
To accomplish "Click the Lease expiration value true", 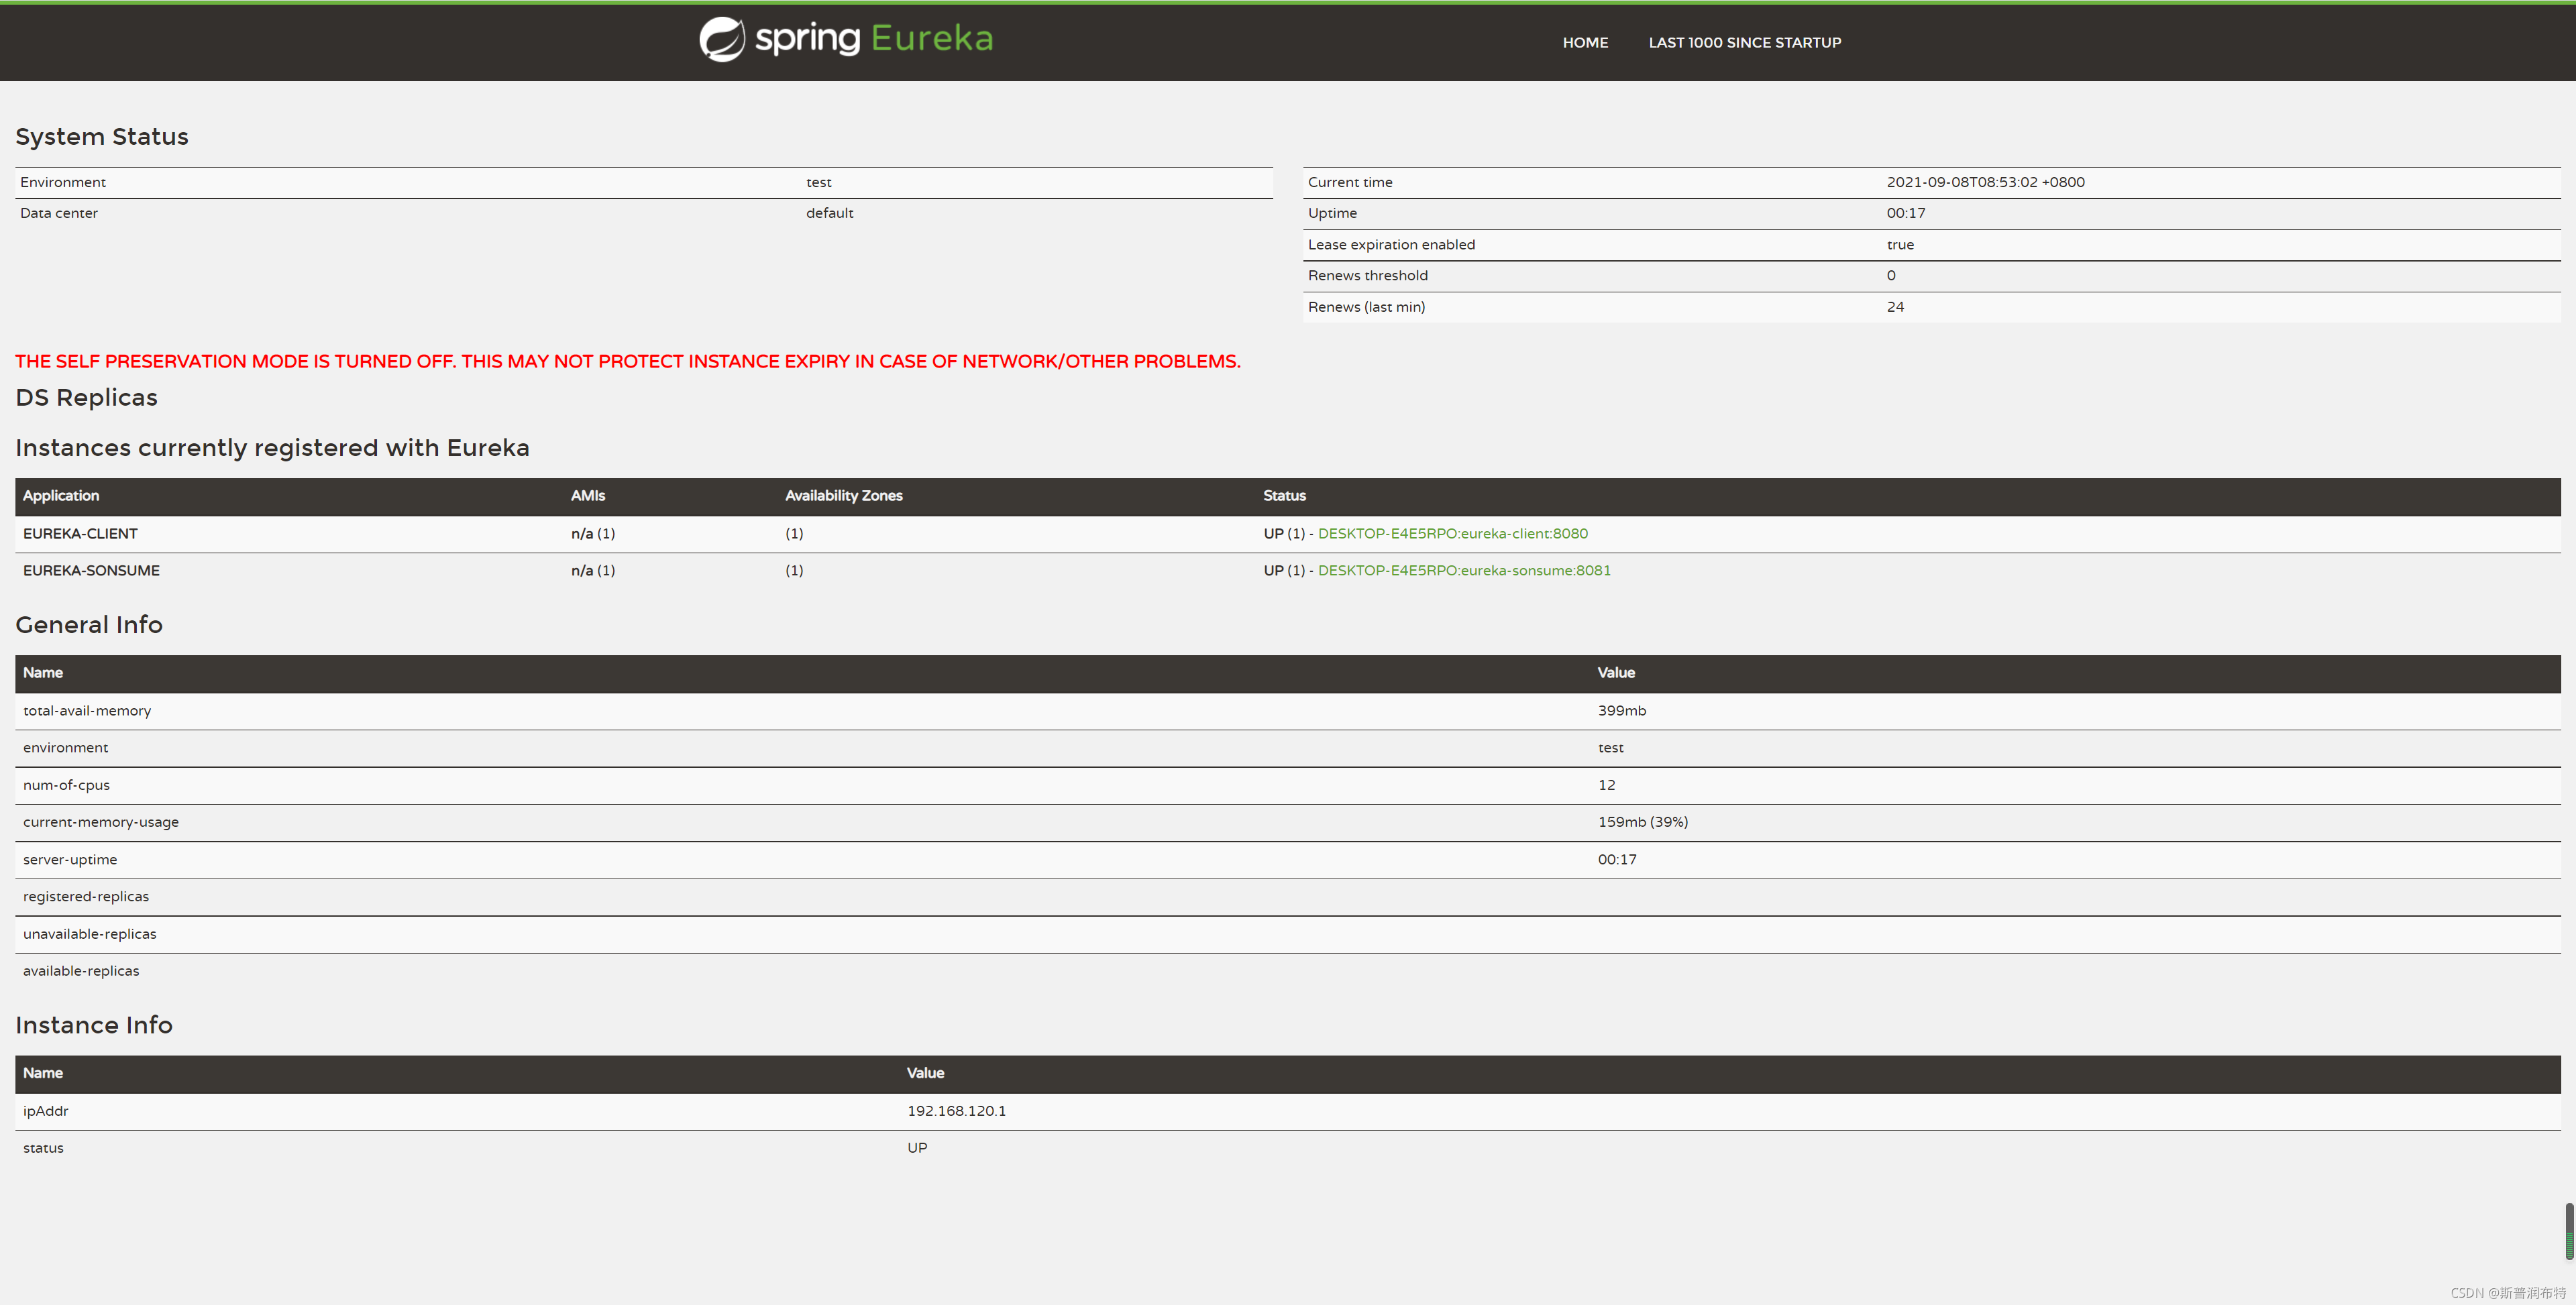I will tap(1900, 244).
